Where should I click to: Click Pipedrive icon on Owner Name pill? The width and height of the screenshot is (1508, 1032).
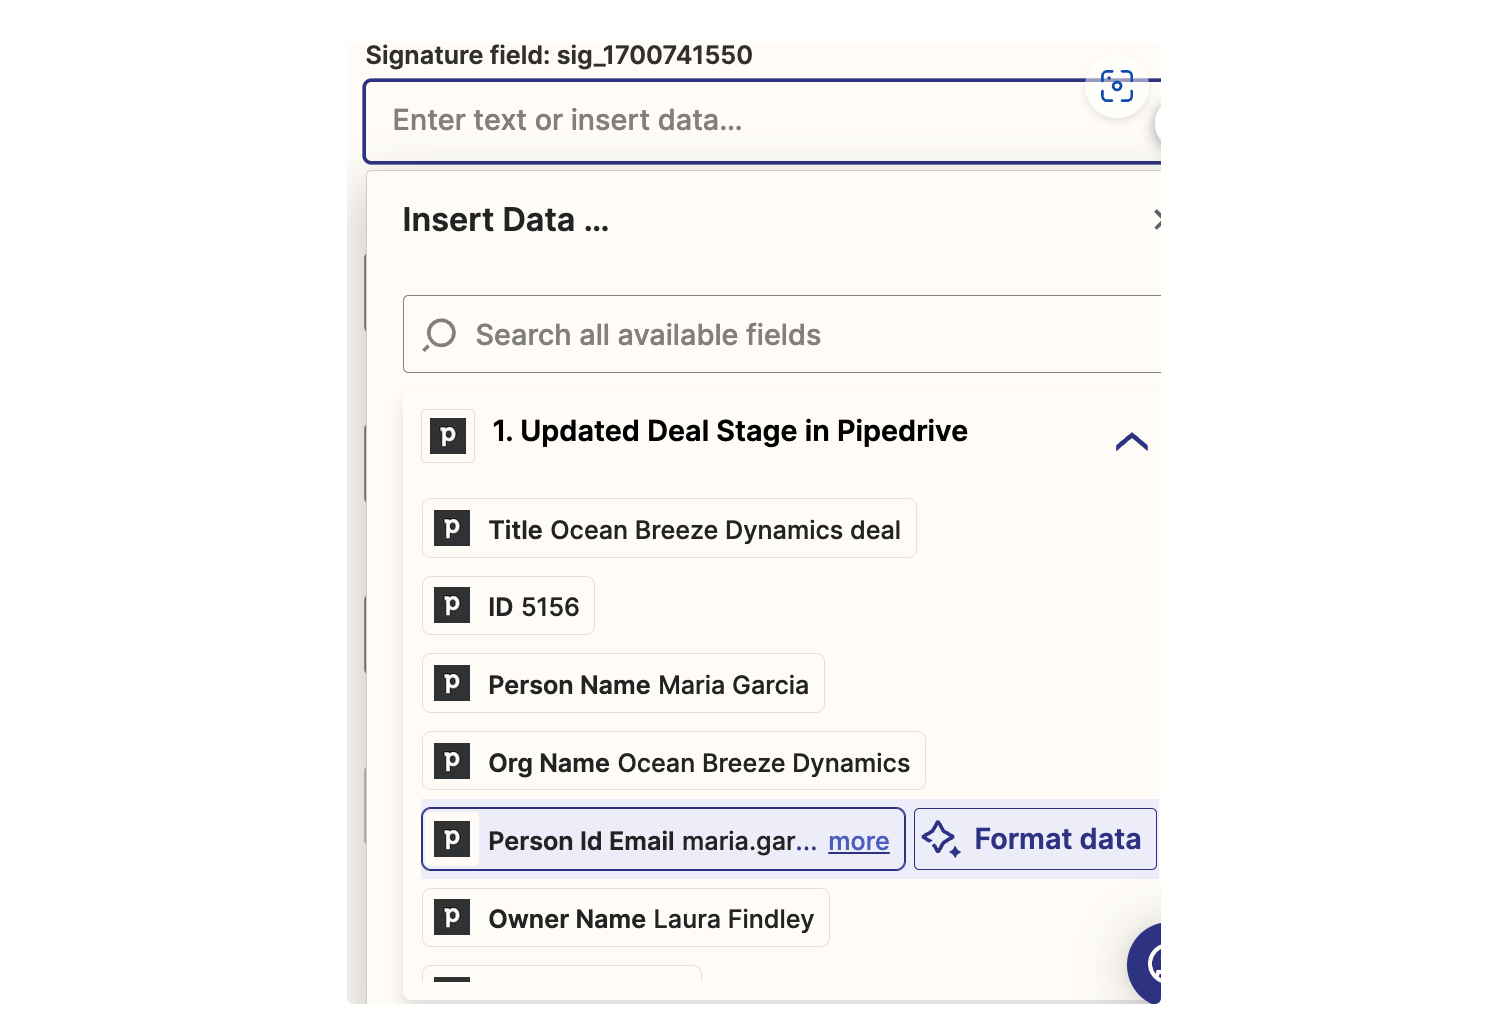click(452, 917)
